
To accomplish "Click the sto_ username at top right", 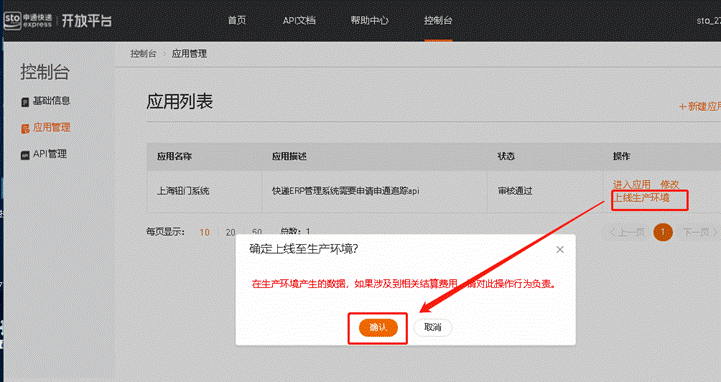I will point(709,21).
